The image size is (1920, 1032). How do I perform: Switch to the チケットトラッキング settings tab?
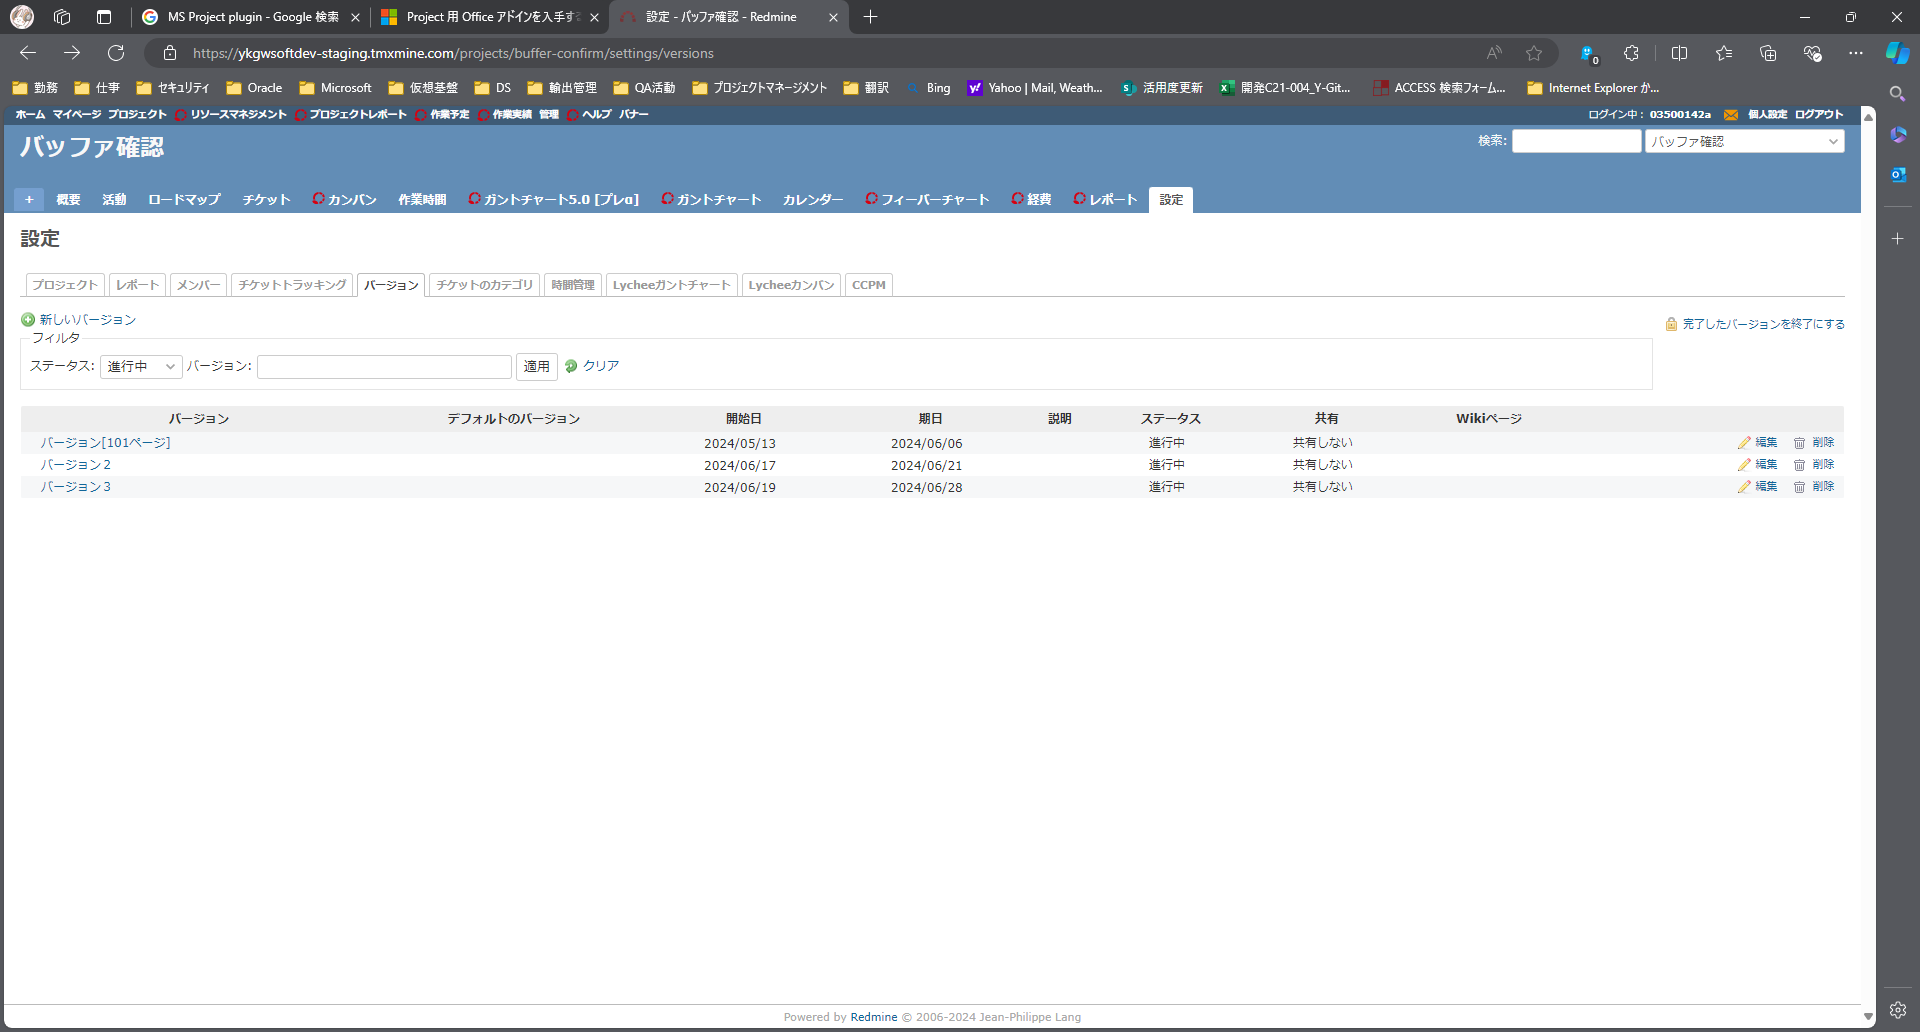tap(292, 285)
